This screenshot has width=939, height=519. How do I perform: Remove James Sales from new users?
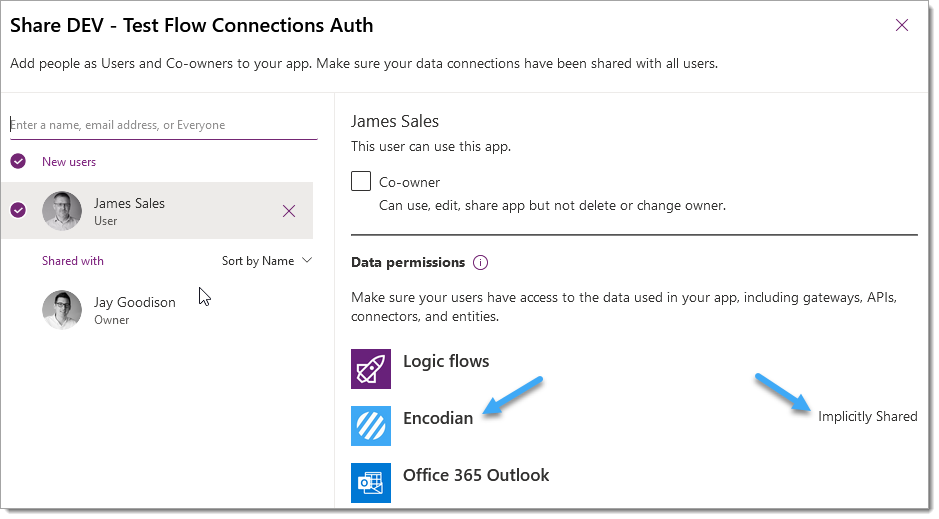coord(289,211)
